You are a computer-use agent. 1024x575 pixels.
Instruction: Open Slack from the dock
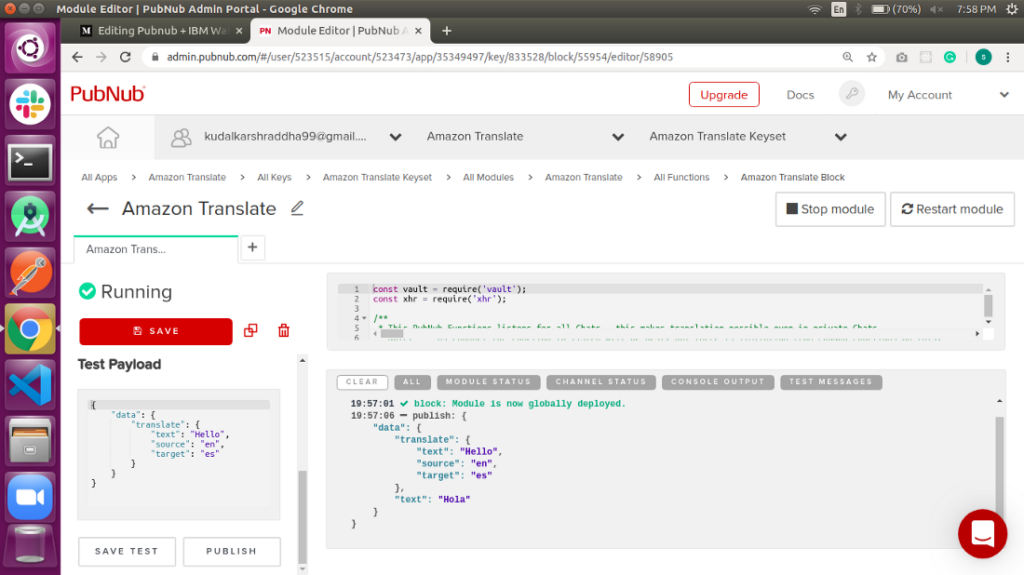click(x=30, y=104)
